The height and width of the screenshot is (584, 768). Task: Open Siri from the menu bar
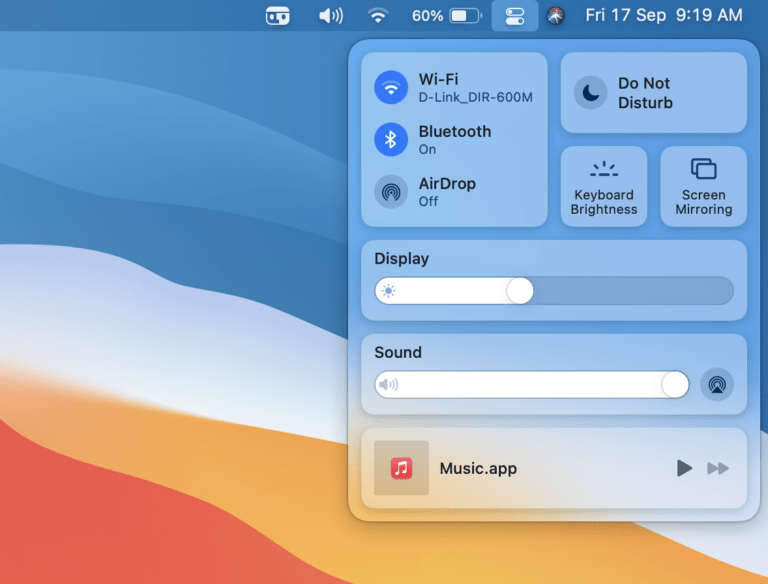555,16
